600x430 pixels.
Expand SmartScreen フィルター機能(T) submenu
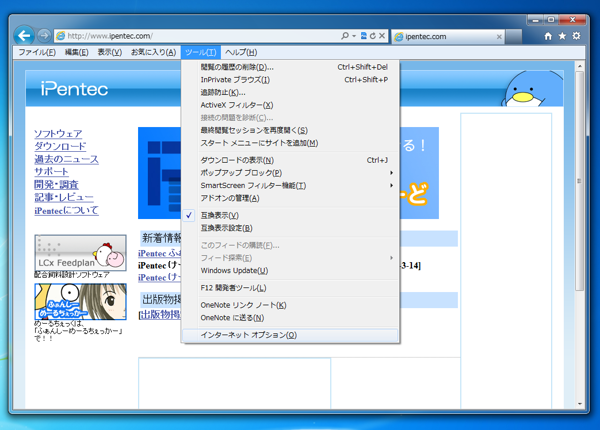click(x=291, y=186)
